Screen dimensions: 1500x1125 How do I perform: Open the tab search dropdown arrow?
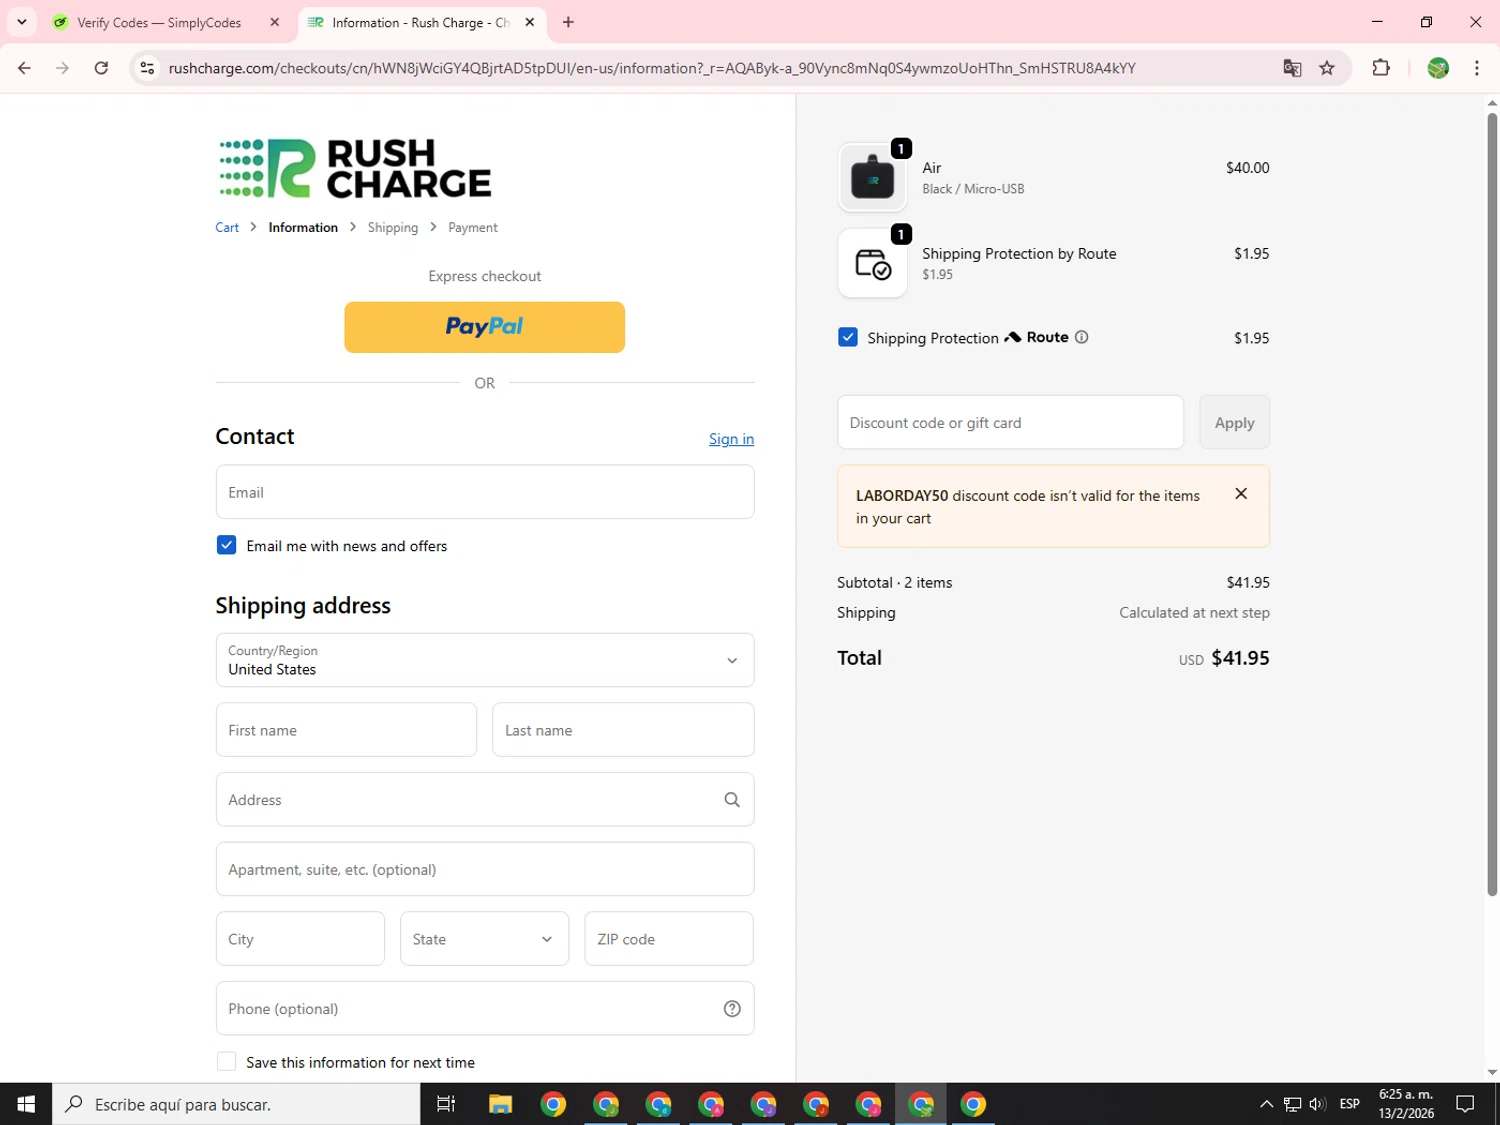coord(21,22)
